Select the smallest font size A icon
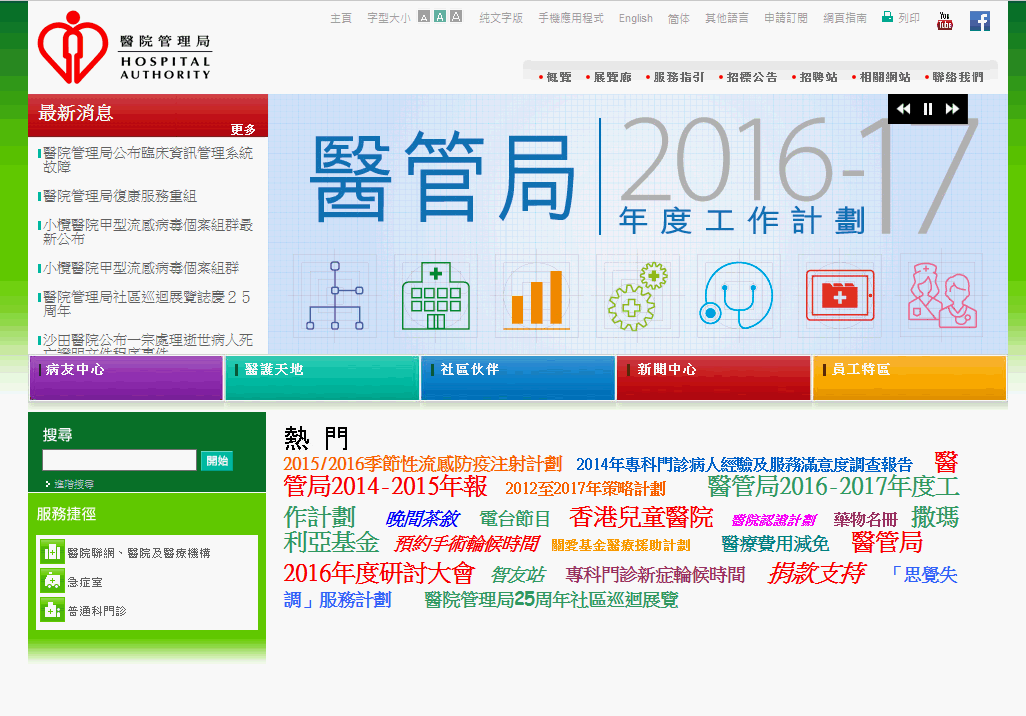The image size is (1026, 716). 424,17
